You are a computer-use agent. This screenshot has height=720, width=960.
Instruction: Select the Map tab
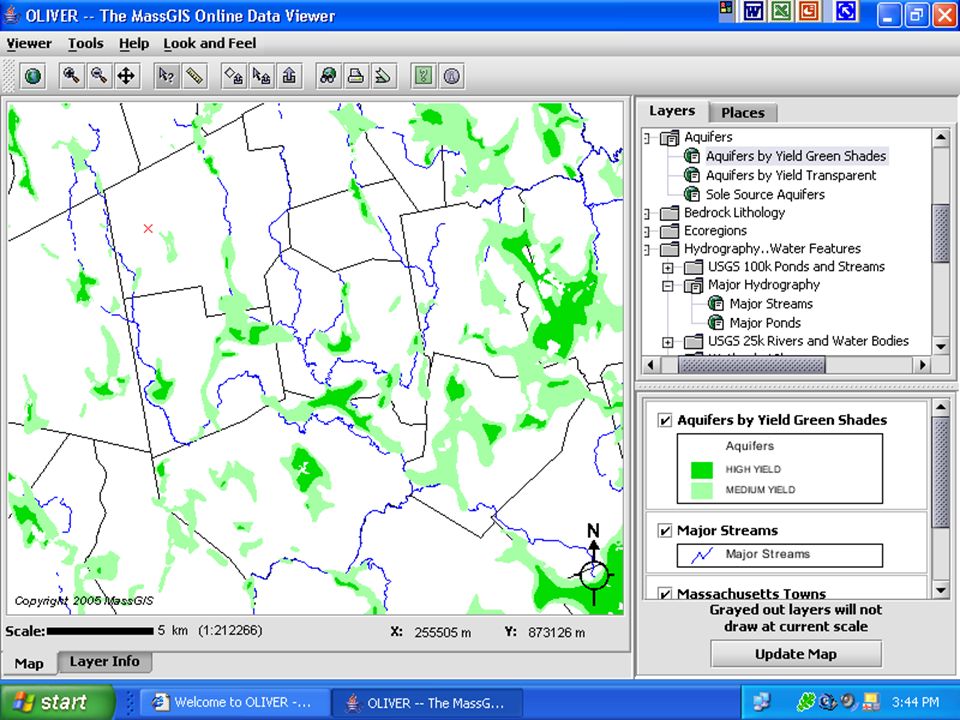29,663
